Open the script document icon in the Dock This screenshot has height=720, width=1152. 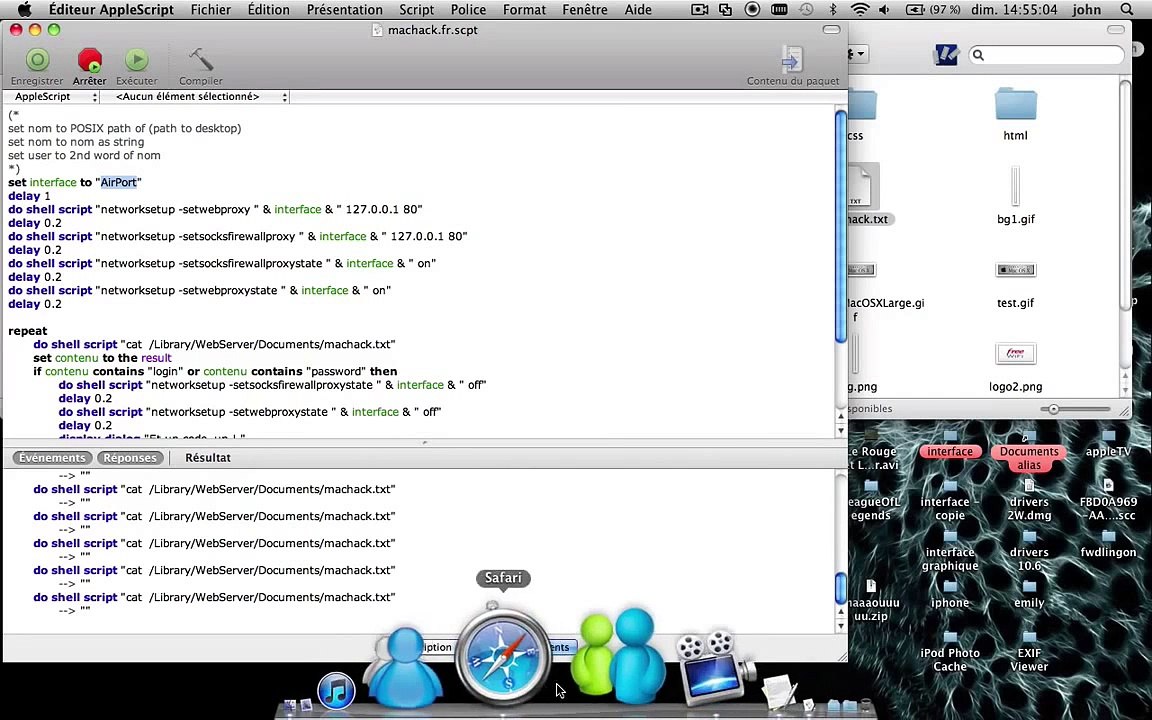[x=779, y=691]
